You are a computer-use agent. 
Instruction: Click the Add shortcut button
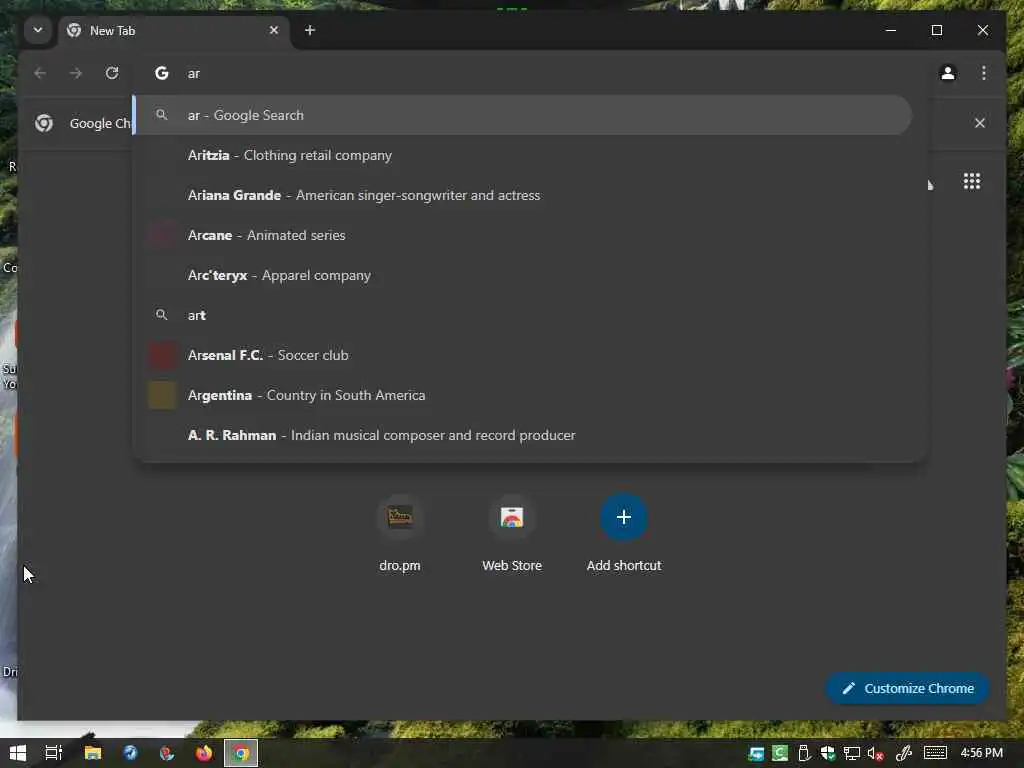[x=624, y=533]
